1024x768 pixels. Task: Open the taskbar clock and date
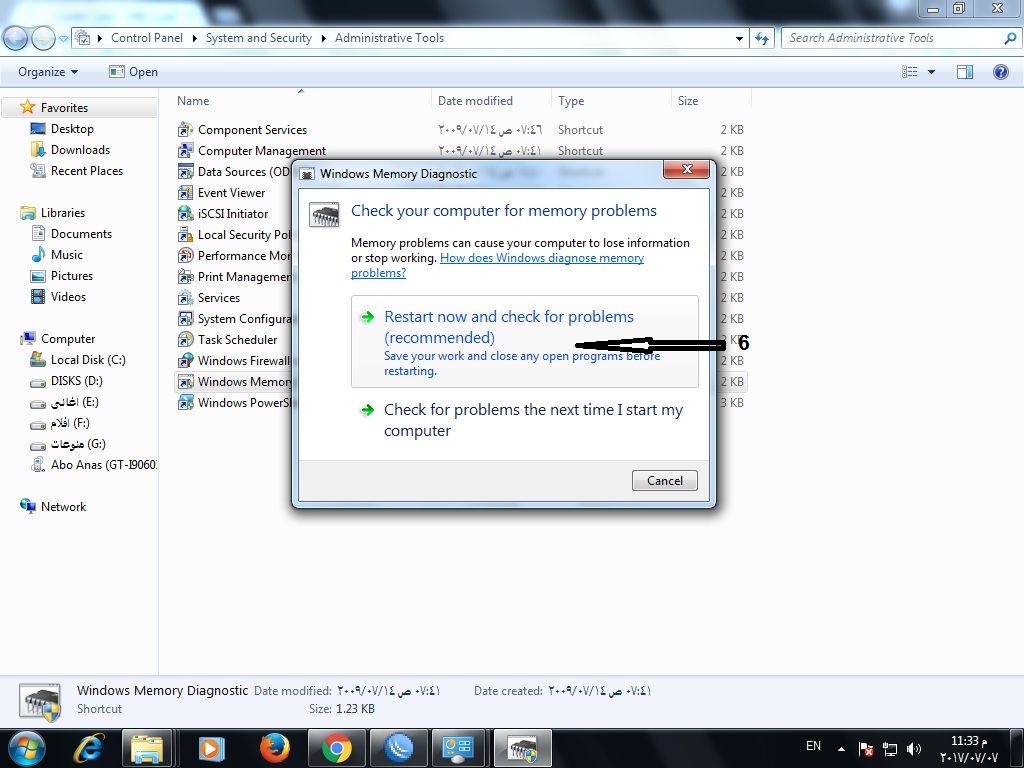pos(969,749)
